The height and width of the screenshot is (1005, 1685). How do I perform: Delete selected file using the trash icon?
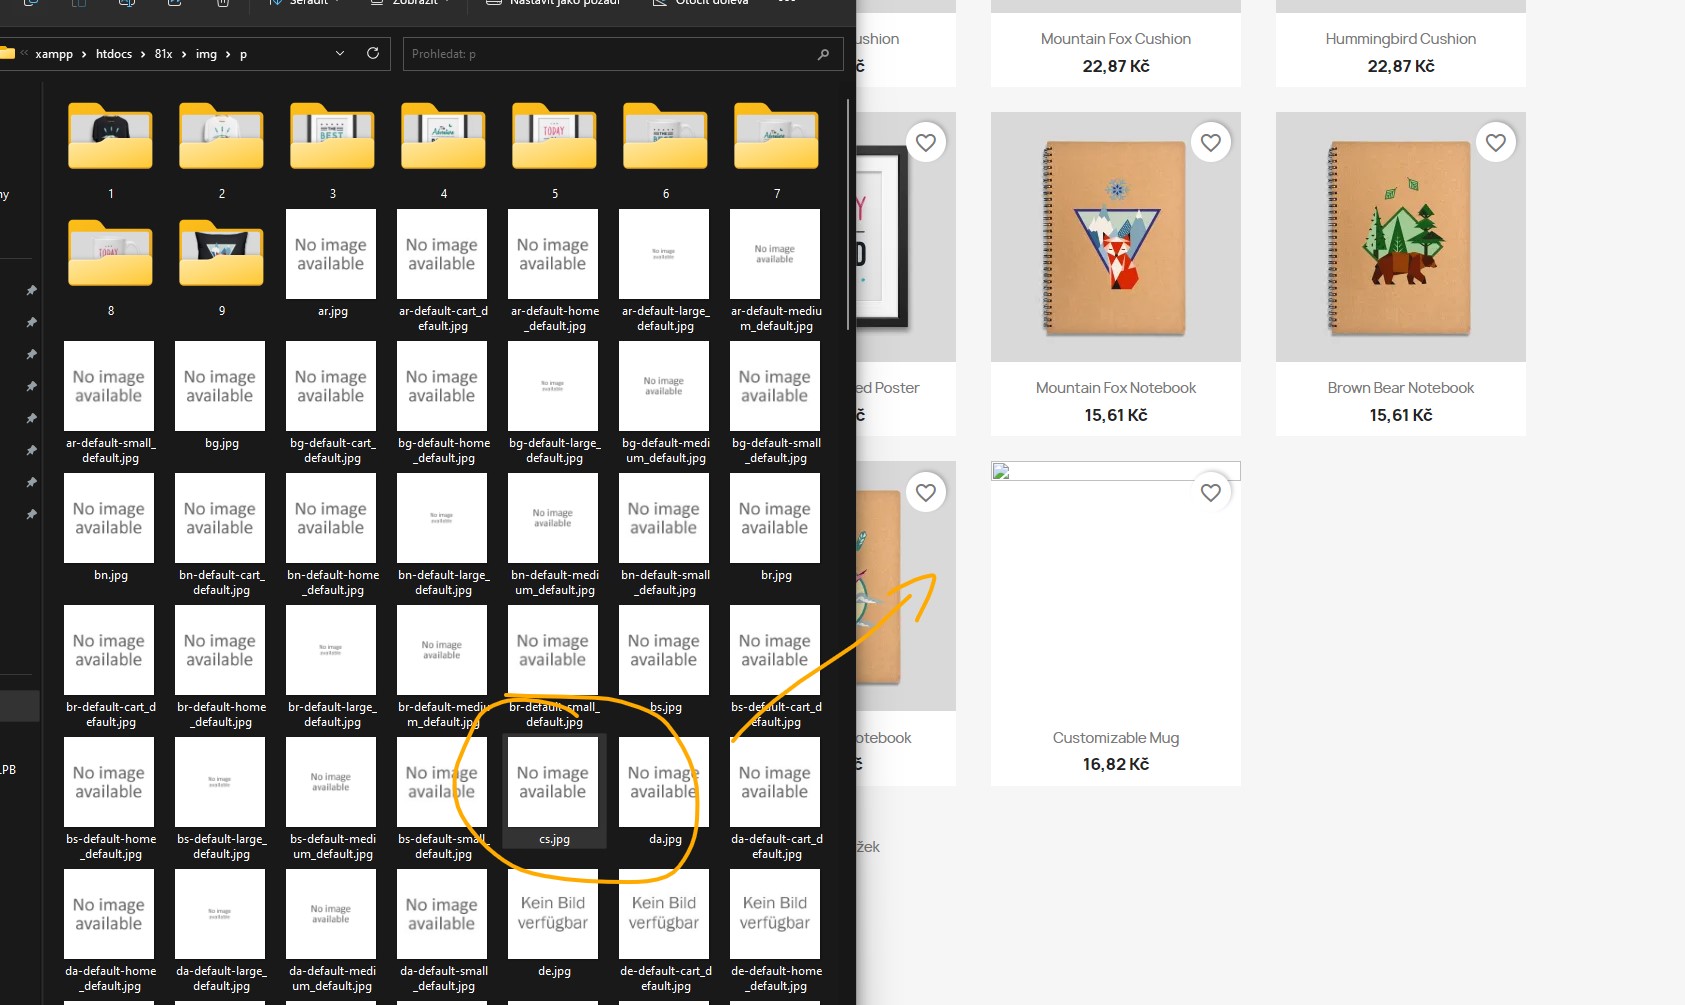[223, 4]
